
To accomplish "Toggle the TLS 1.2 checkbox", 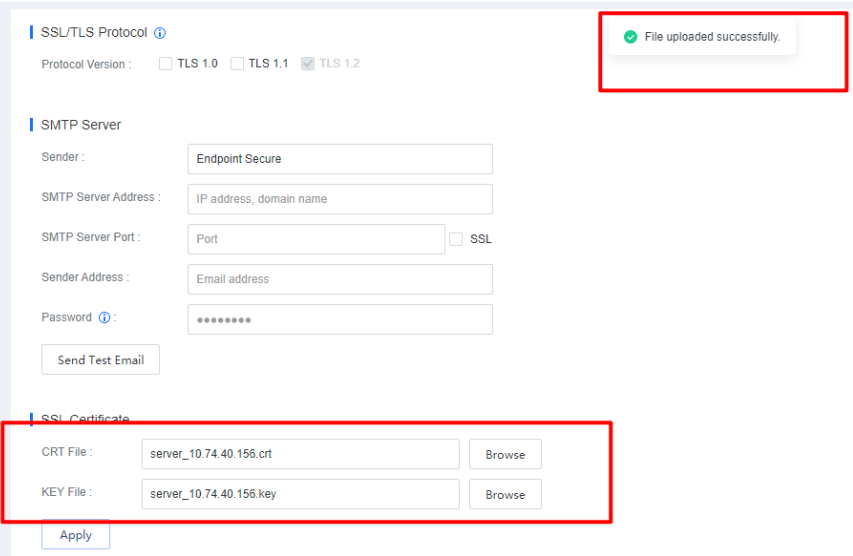I will pos(308,64).
